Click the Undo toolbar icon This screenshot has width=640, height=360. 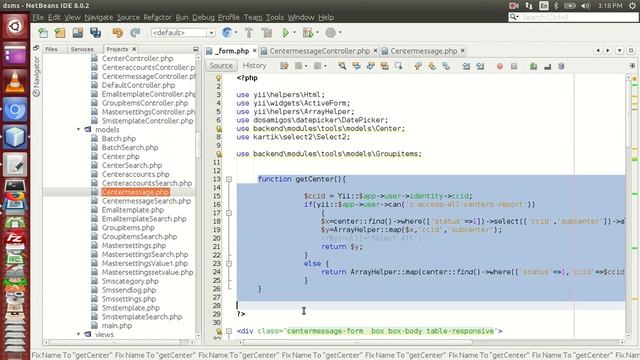tap(118, 33)
